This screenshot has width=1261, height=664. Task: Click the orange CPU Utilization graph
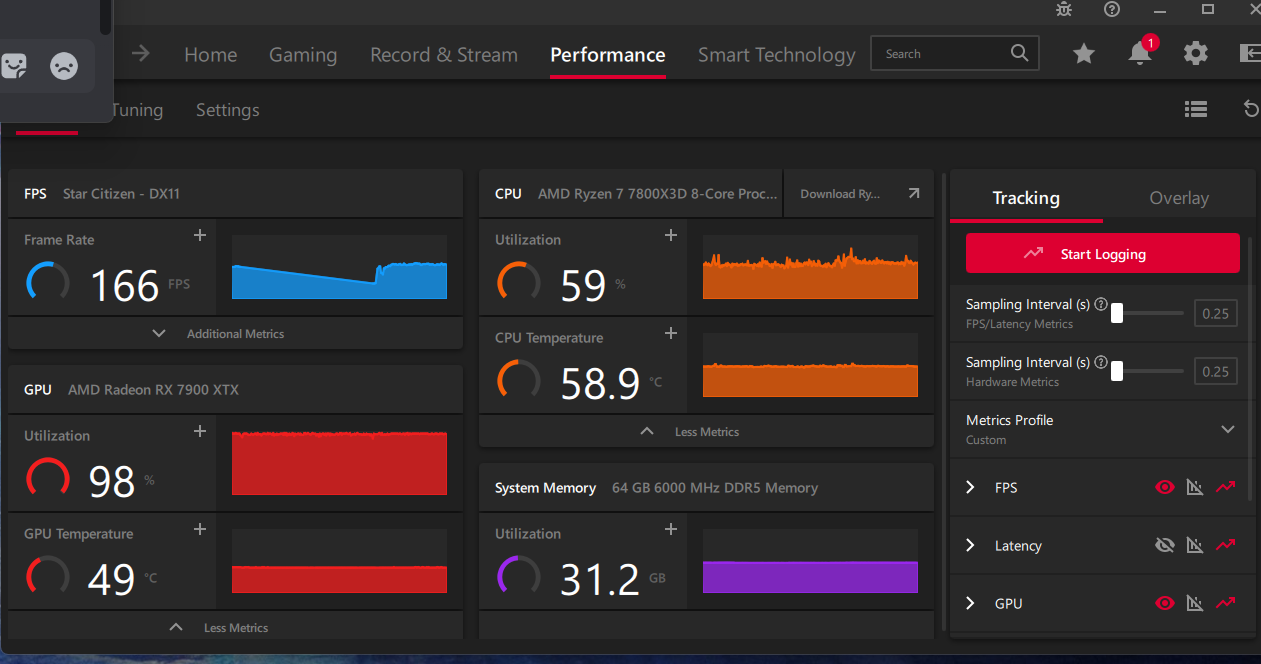point(810,268)
